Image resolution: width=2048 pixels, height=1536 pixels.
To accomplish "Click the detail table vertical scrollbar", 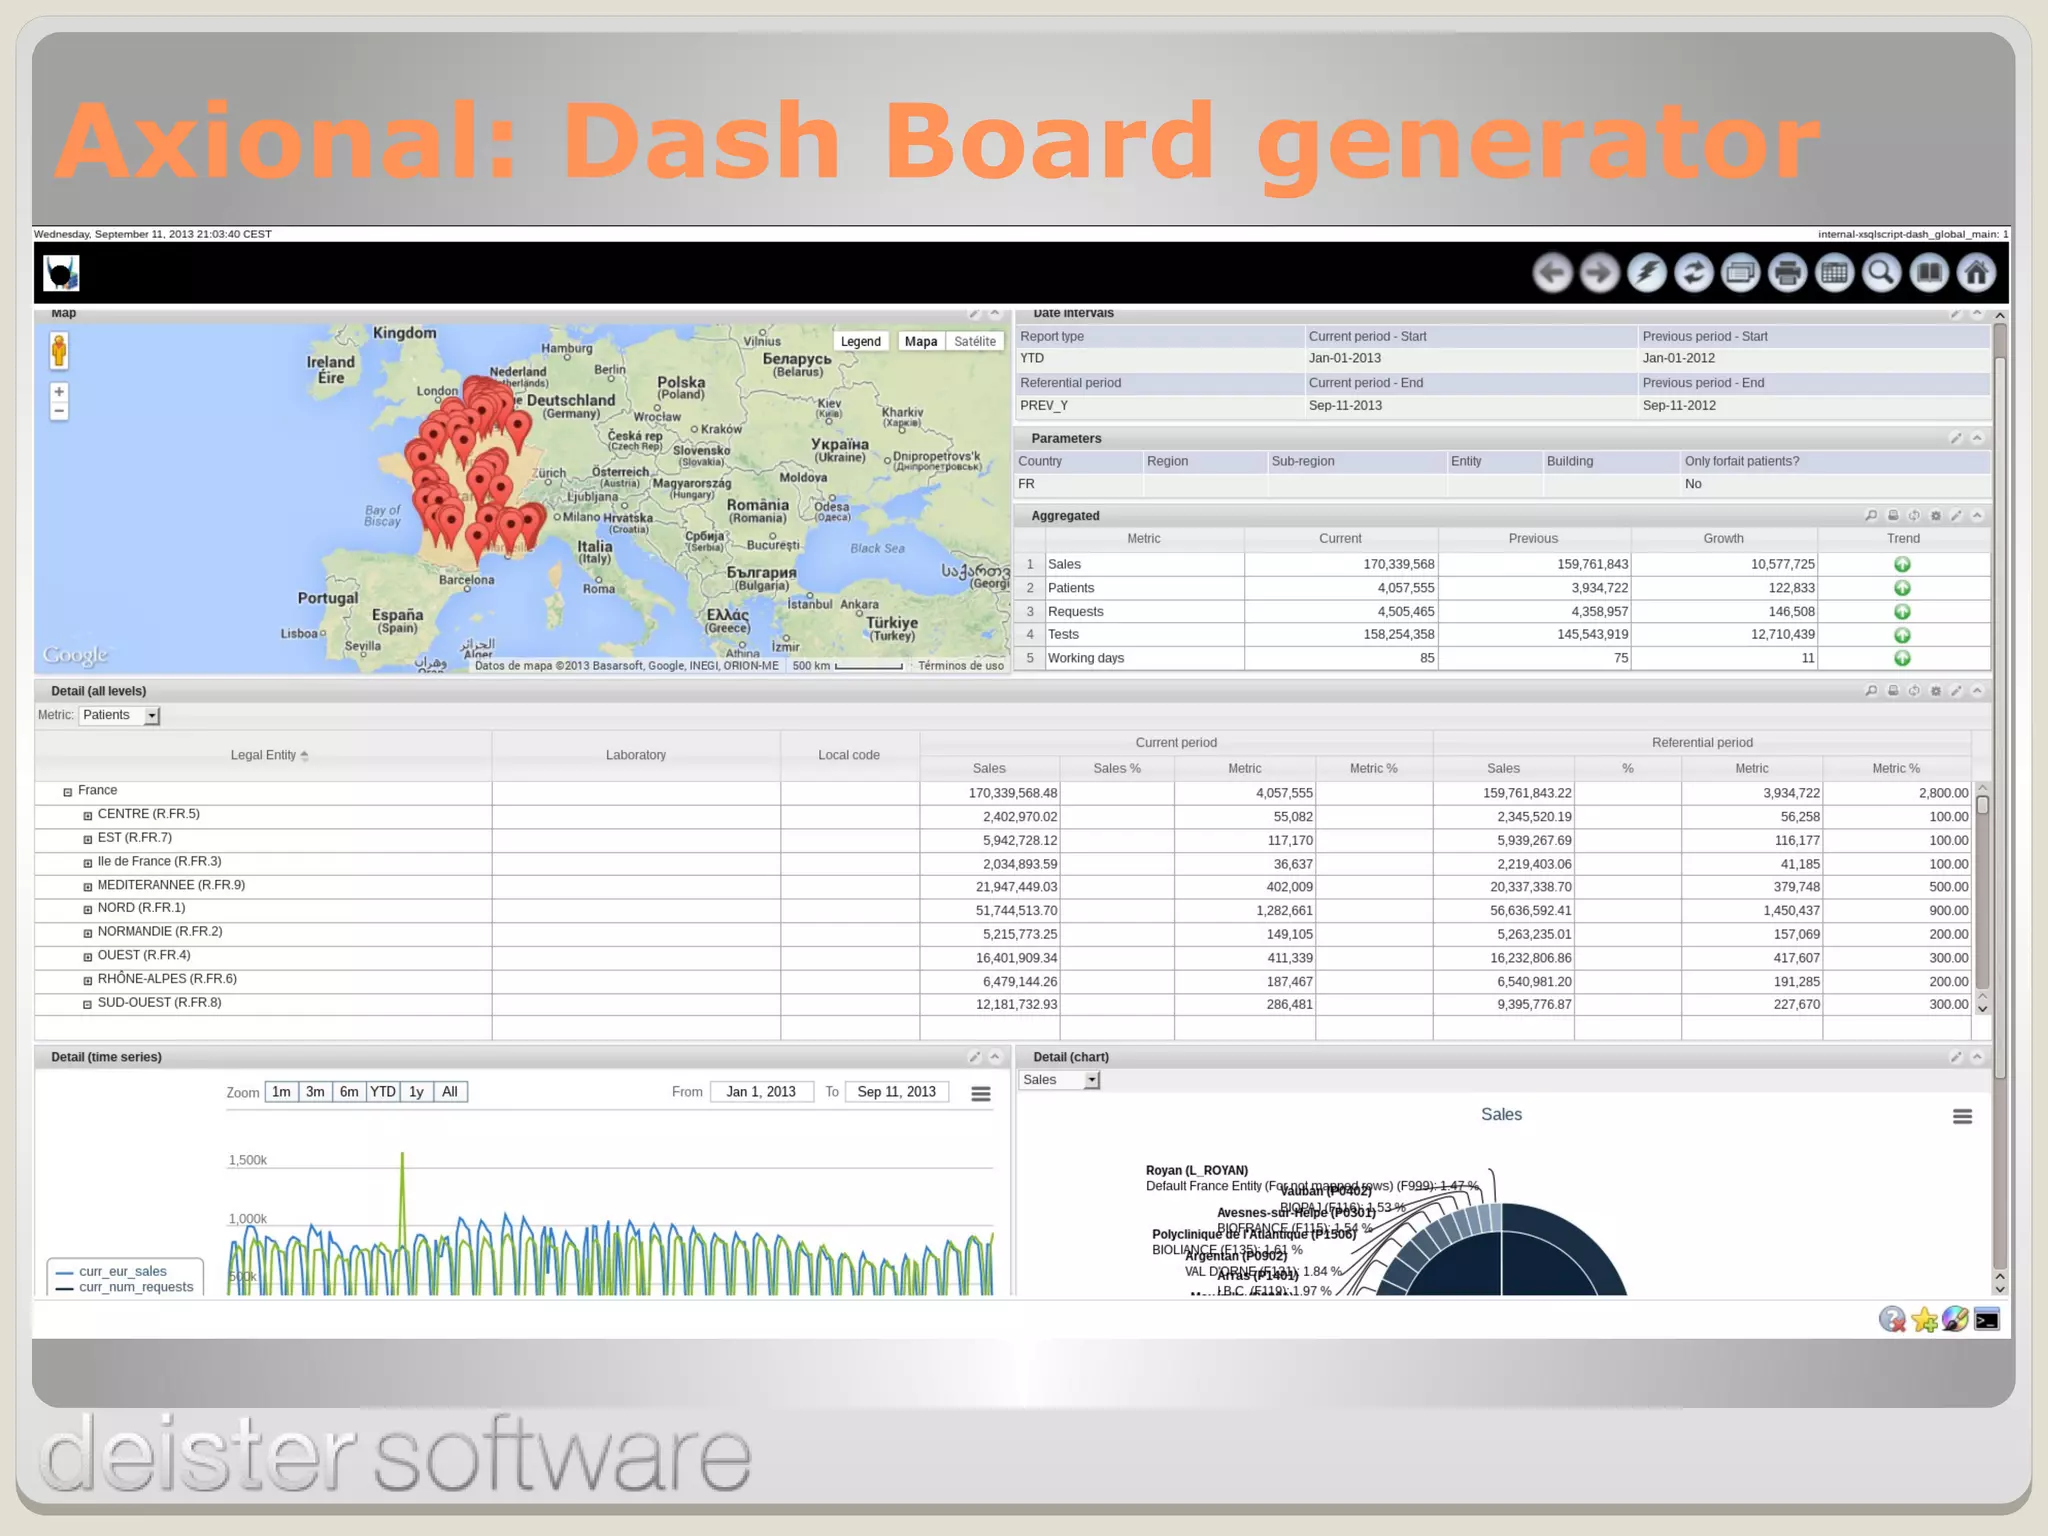I will [1983, 898].
